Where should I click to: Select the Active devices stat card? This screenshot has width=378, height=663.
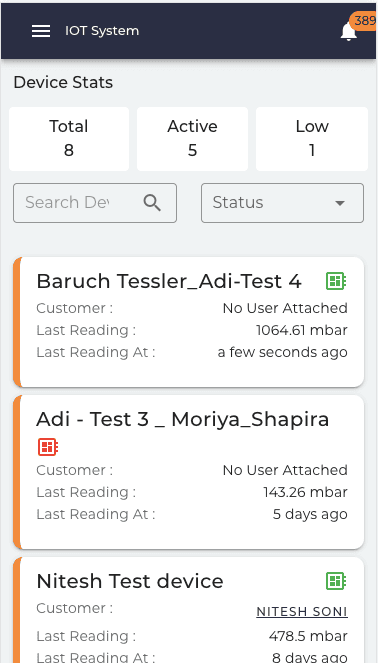coord(192,139)
